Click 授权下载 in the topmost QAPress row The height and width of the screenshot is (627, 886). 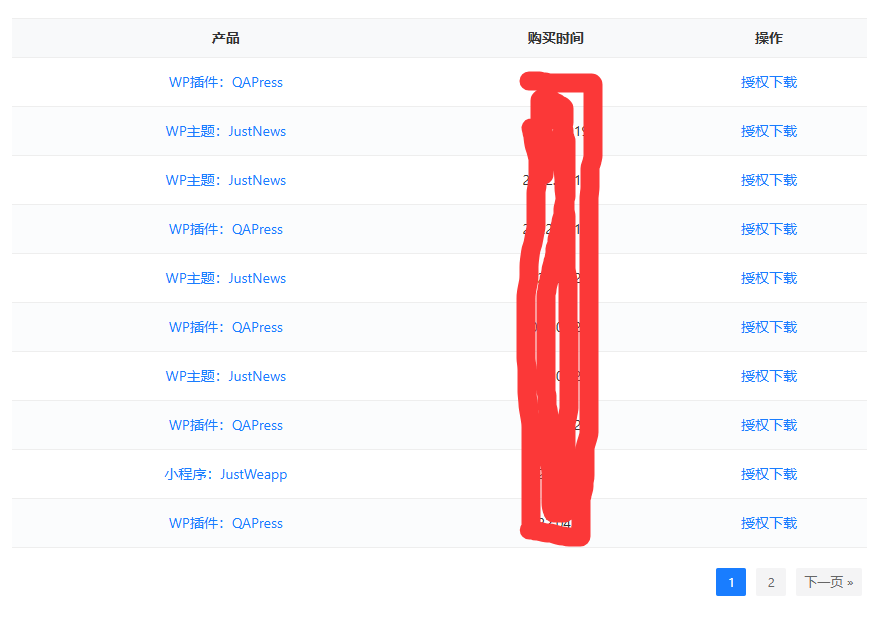click(768, 82)
